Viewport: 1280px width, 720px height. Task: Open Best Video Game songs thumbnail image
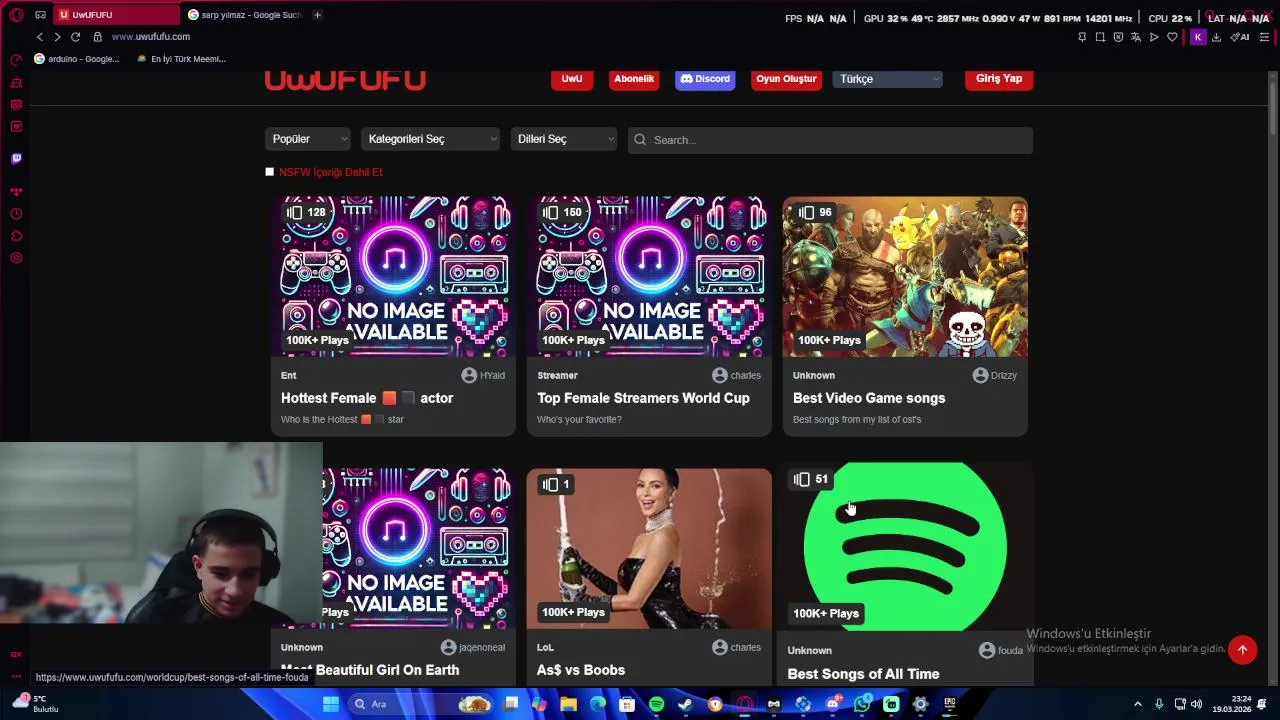click(x=905, y=276)
